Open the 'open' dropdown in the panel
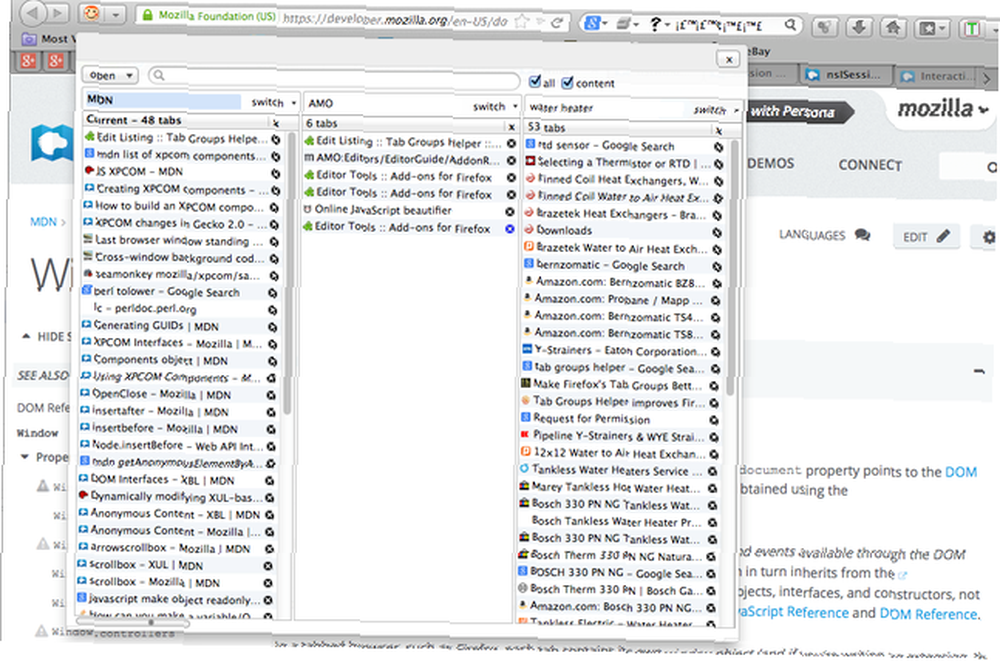This screenshot has width=1000, height=661. click(110, 75)
